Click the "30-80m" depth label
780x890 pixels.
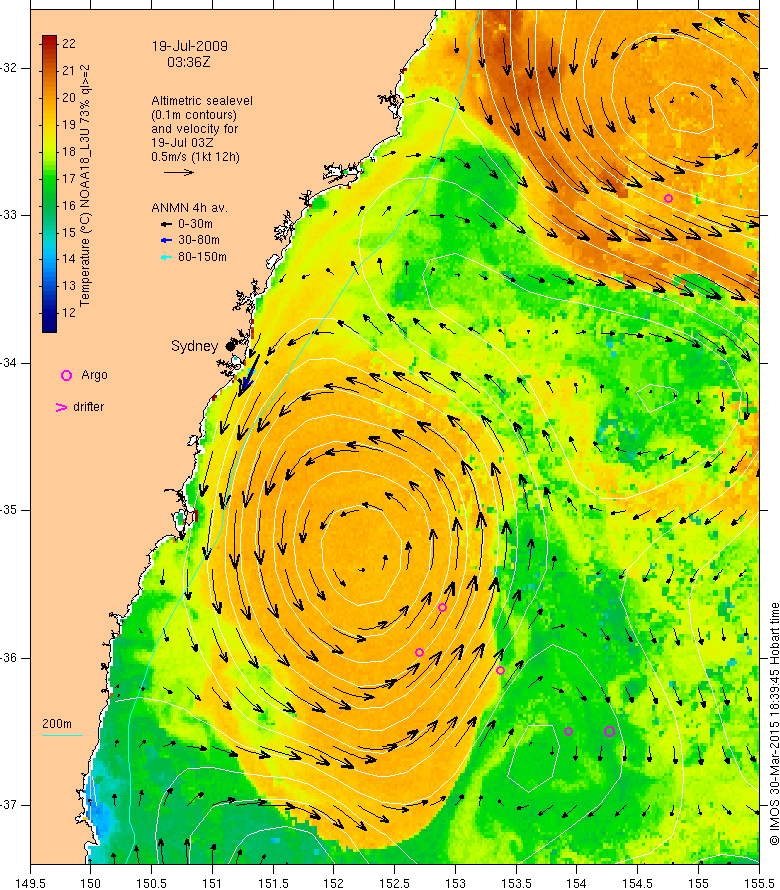tap(199, 240)
